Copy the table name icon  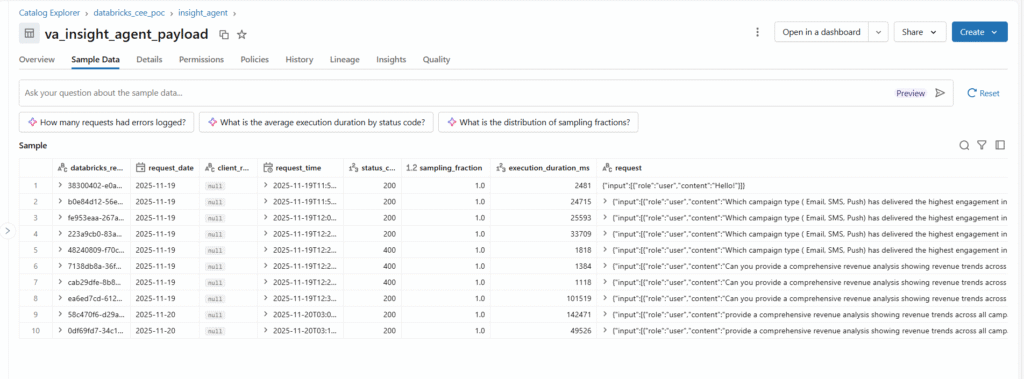pyautogui.click(x=223, y=35)
